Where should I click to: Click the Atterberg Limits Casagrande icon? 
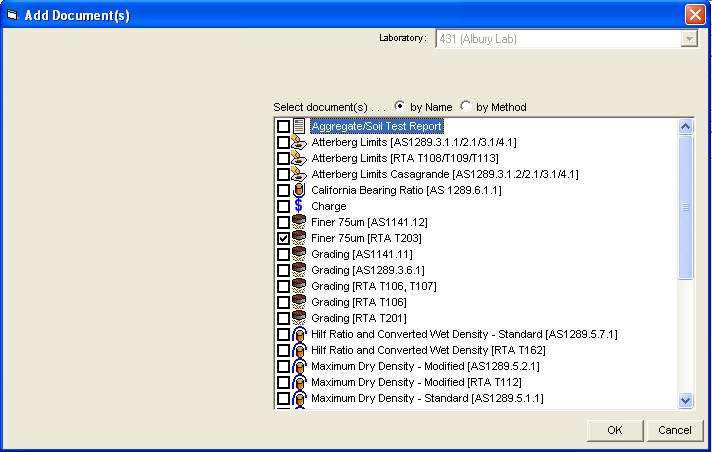(299, 175)
